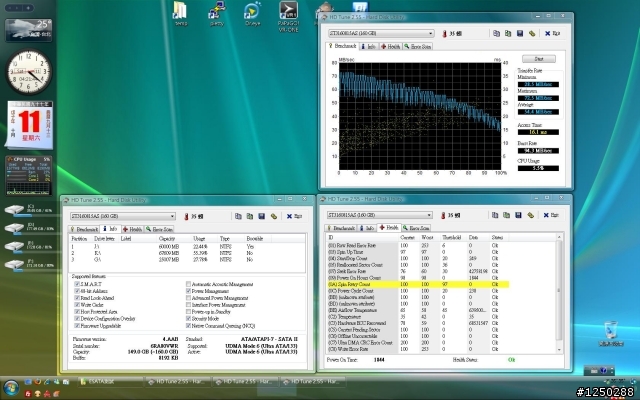Toggle Native Command Queuing (NCQ) checkbox
The height and width of the screenshot is (400, 640).
[188, 326]
